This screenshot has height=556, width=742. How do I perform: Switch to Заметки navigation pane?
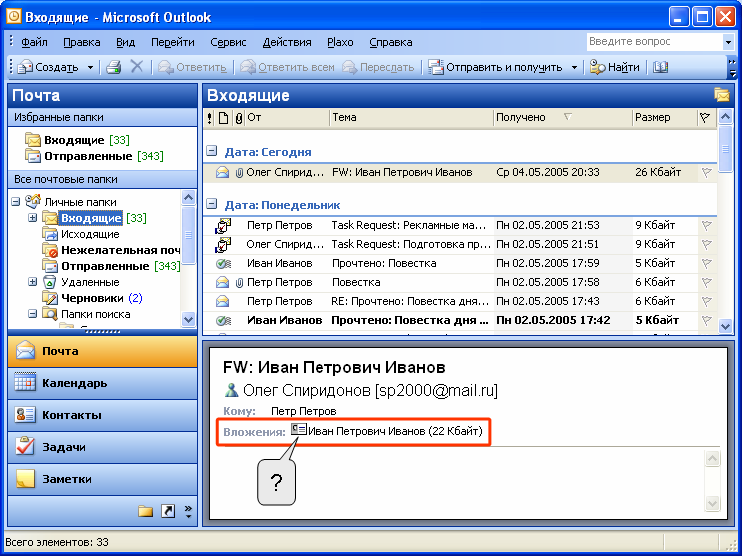[102, 479]
